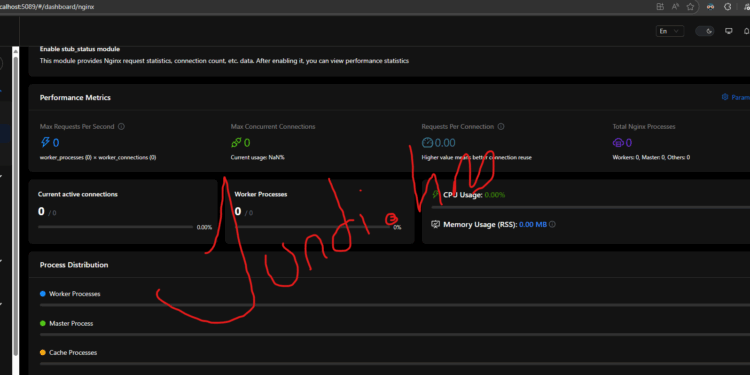The image size is (750, 375).
Task: Open the owl avatar extension icon
Action: click(710, 7)
